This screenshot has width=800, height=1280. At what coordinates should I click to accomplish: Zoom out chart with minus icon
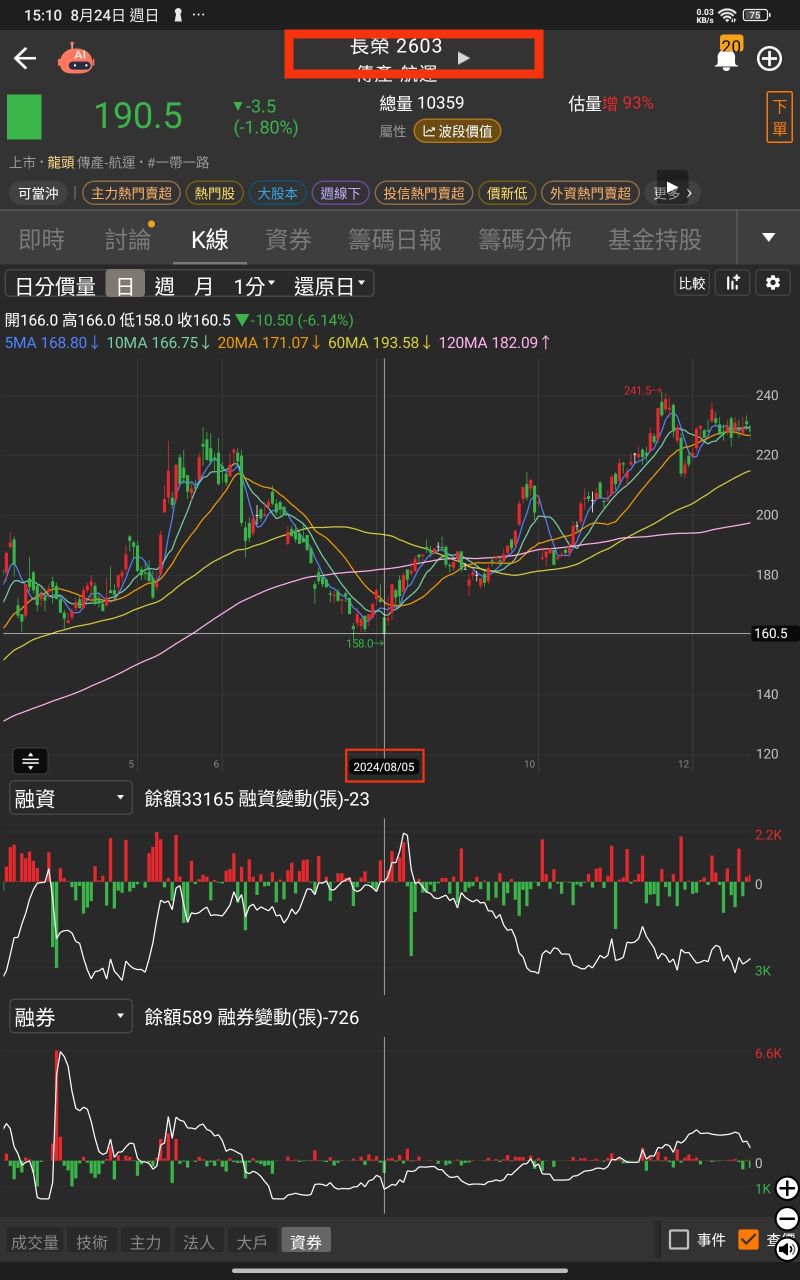point(787,1219)
